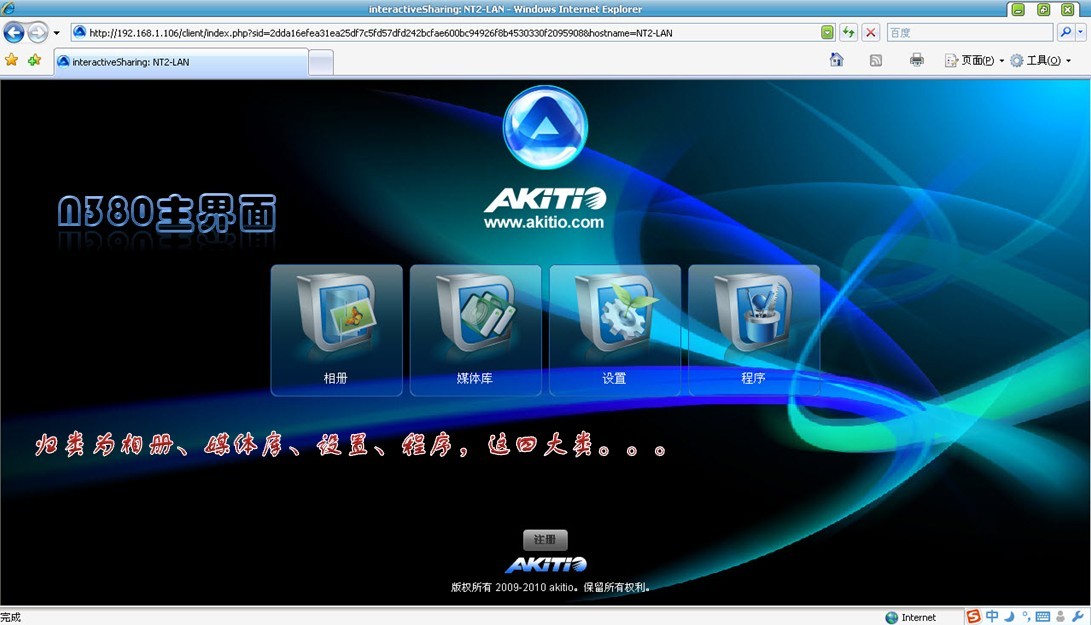Open the search provider dropdown arrow
Viewport: 1091px width, 625px height.
click(x=1081, y=32)
